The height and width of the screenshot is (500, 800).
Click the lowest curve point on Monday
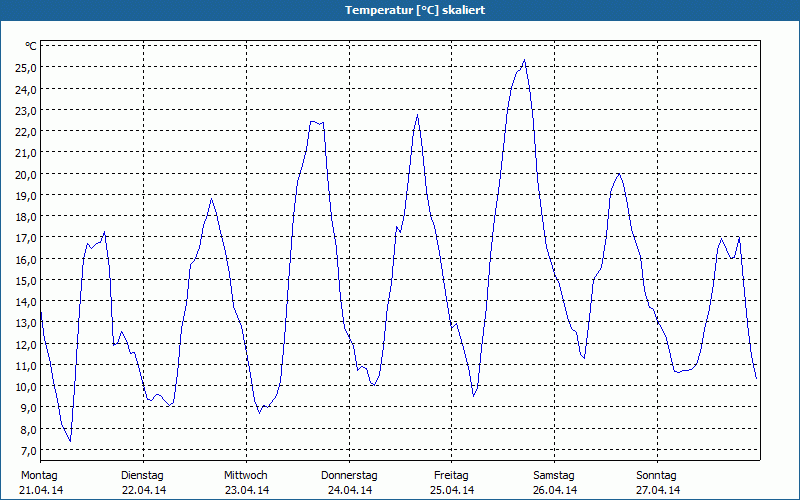pos(70,441)
